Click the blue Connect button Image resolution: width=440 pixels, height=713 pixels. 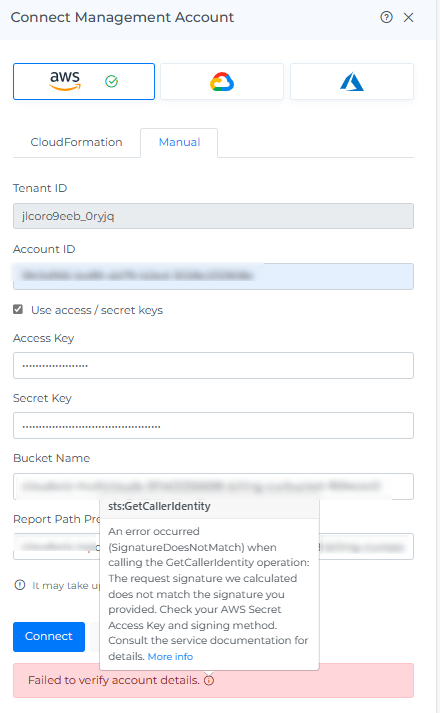tap(49, 636)
